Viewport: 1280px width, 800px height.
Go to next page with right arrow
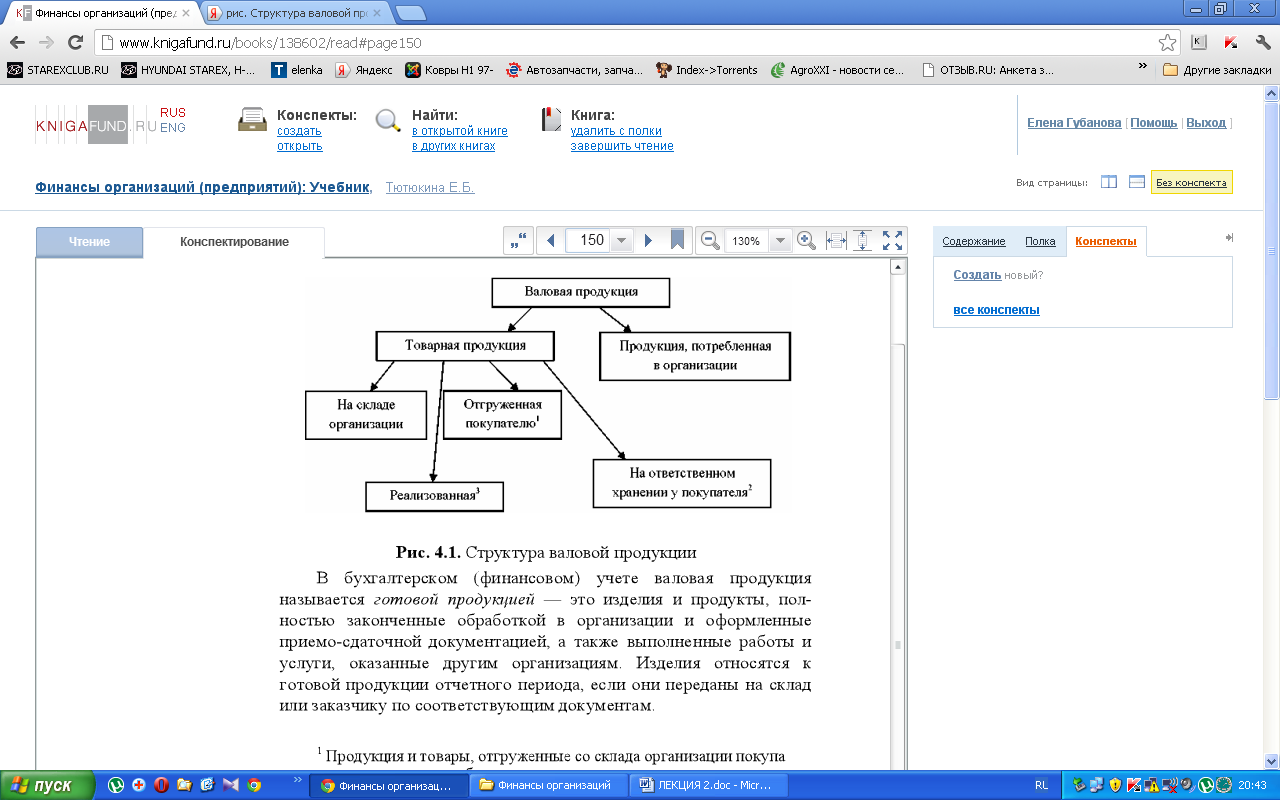[648, 241]
